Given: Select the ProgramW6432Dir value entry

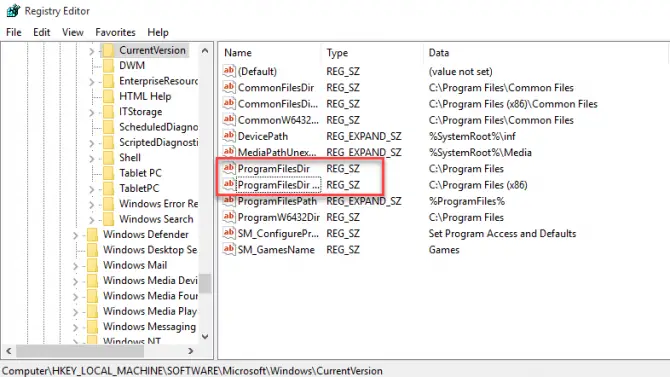Looking at the screenshot, I should pyautogui.click(x=279, y=217).
